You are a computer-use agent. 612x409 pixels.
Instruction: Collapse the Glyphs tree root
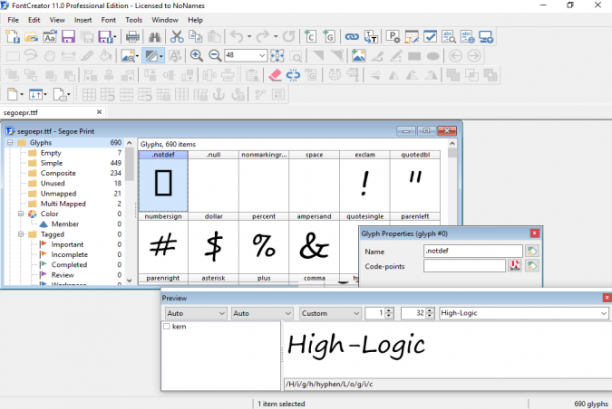click(10, 142)
